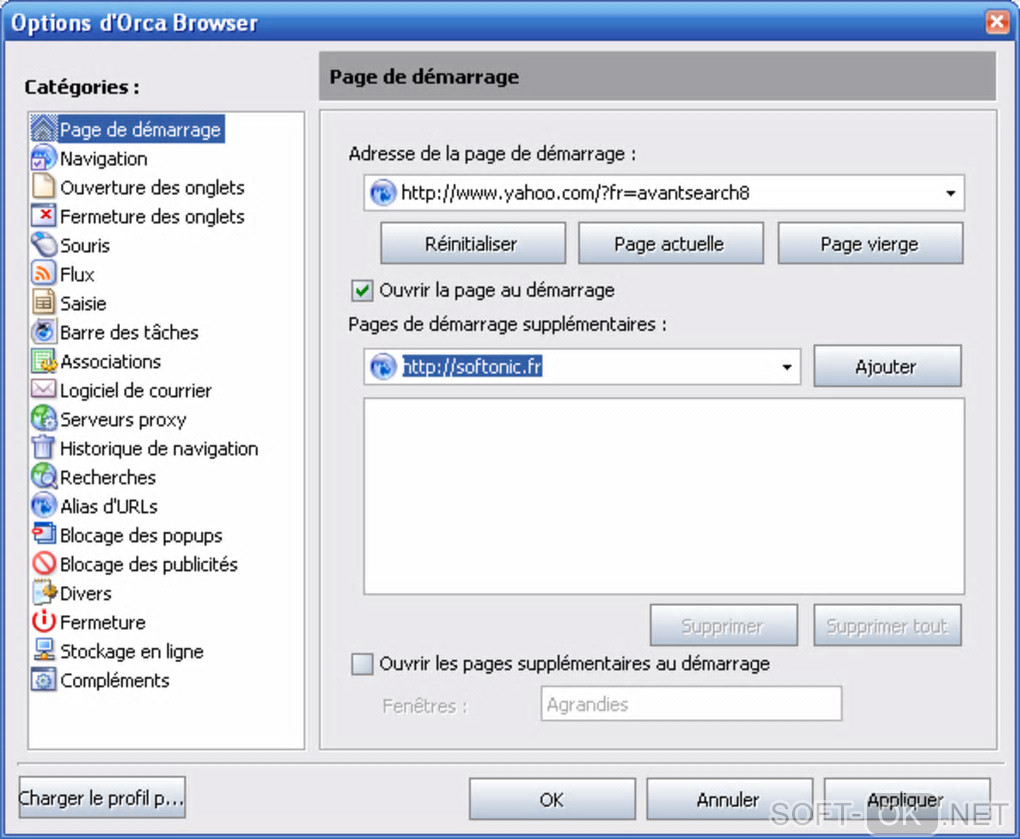Select the Navigation category
This screenshot has height=839, width=1020.
pyautogui.click(x=103, y=158)
